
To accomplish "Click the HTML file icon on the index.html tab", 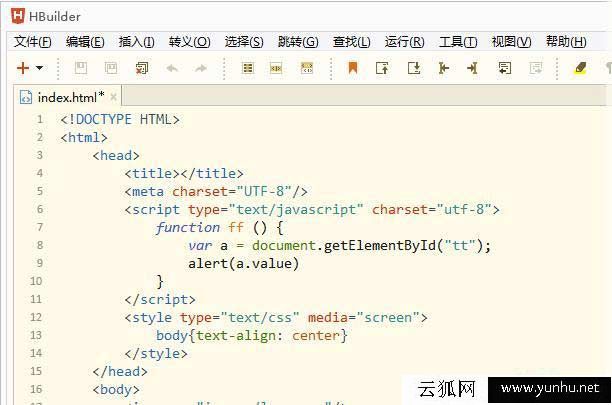I will pyautogui.click(x=26, y=97).
